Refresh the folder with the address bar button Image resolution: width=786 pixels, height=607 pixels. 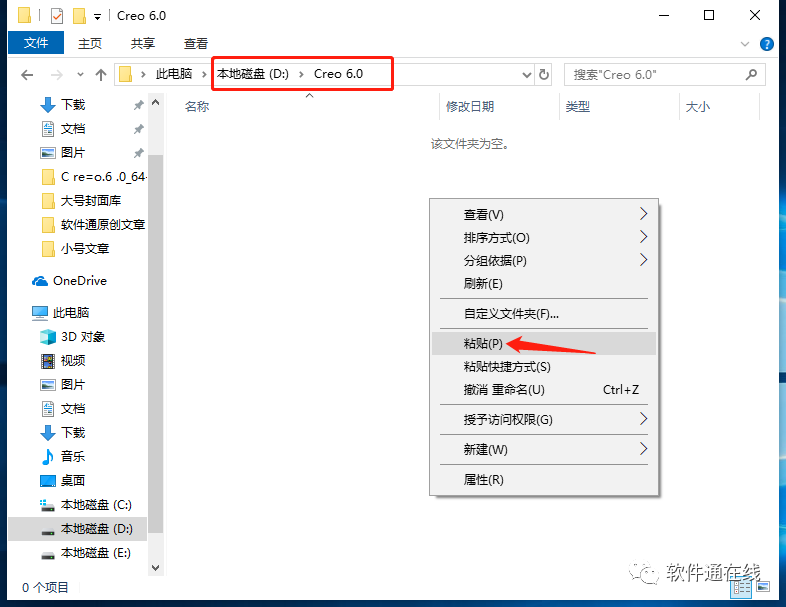click(x=543, y=75)
